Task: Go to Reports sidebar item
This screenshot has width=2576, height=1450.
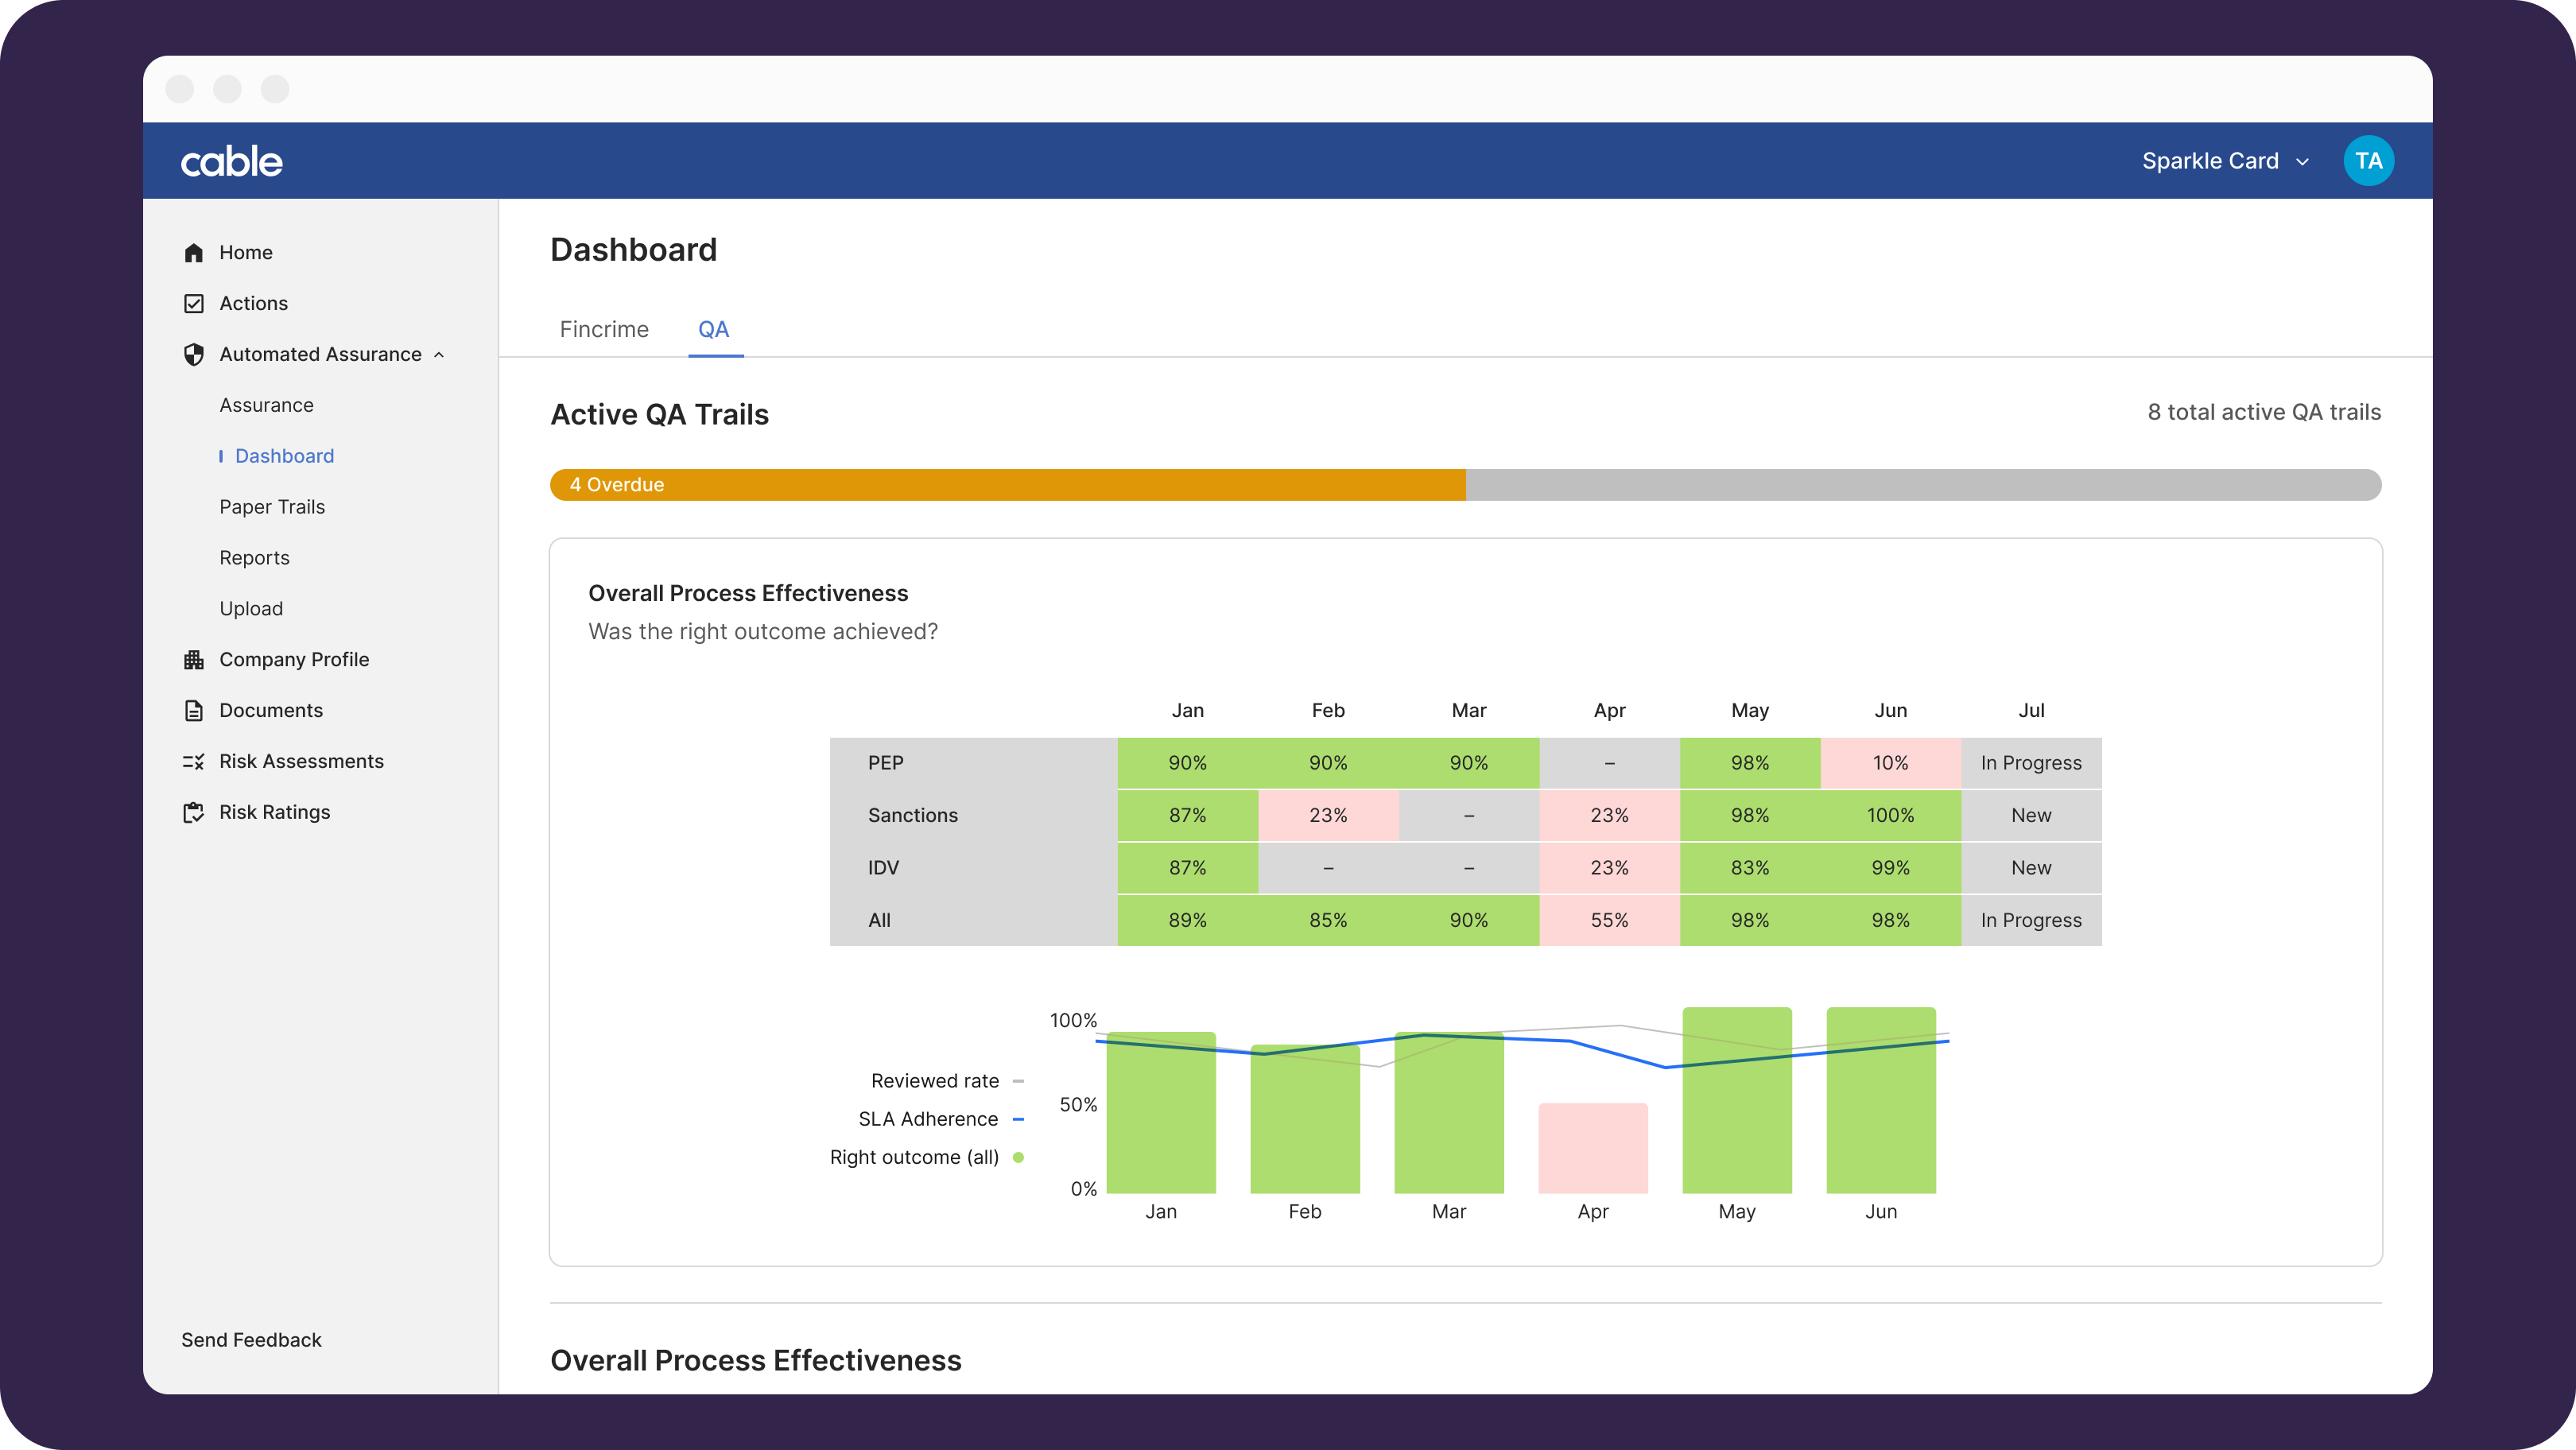Action: 254,558
